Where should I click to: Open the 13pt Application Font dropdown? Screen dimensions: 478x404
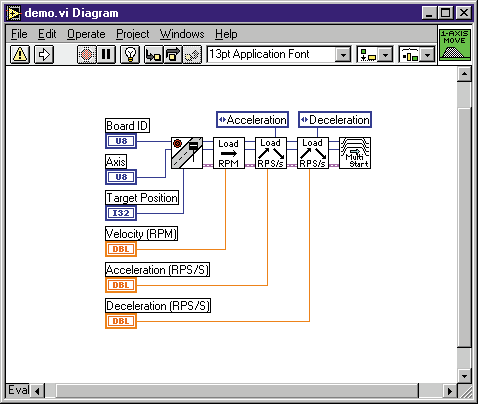click(x=279, y=54)
